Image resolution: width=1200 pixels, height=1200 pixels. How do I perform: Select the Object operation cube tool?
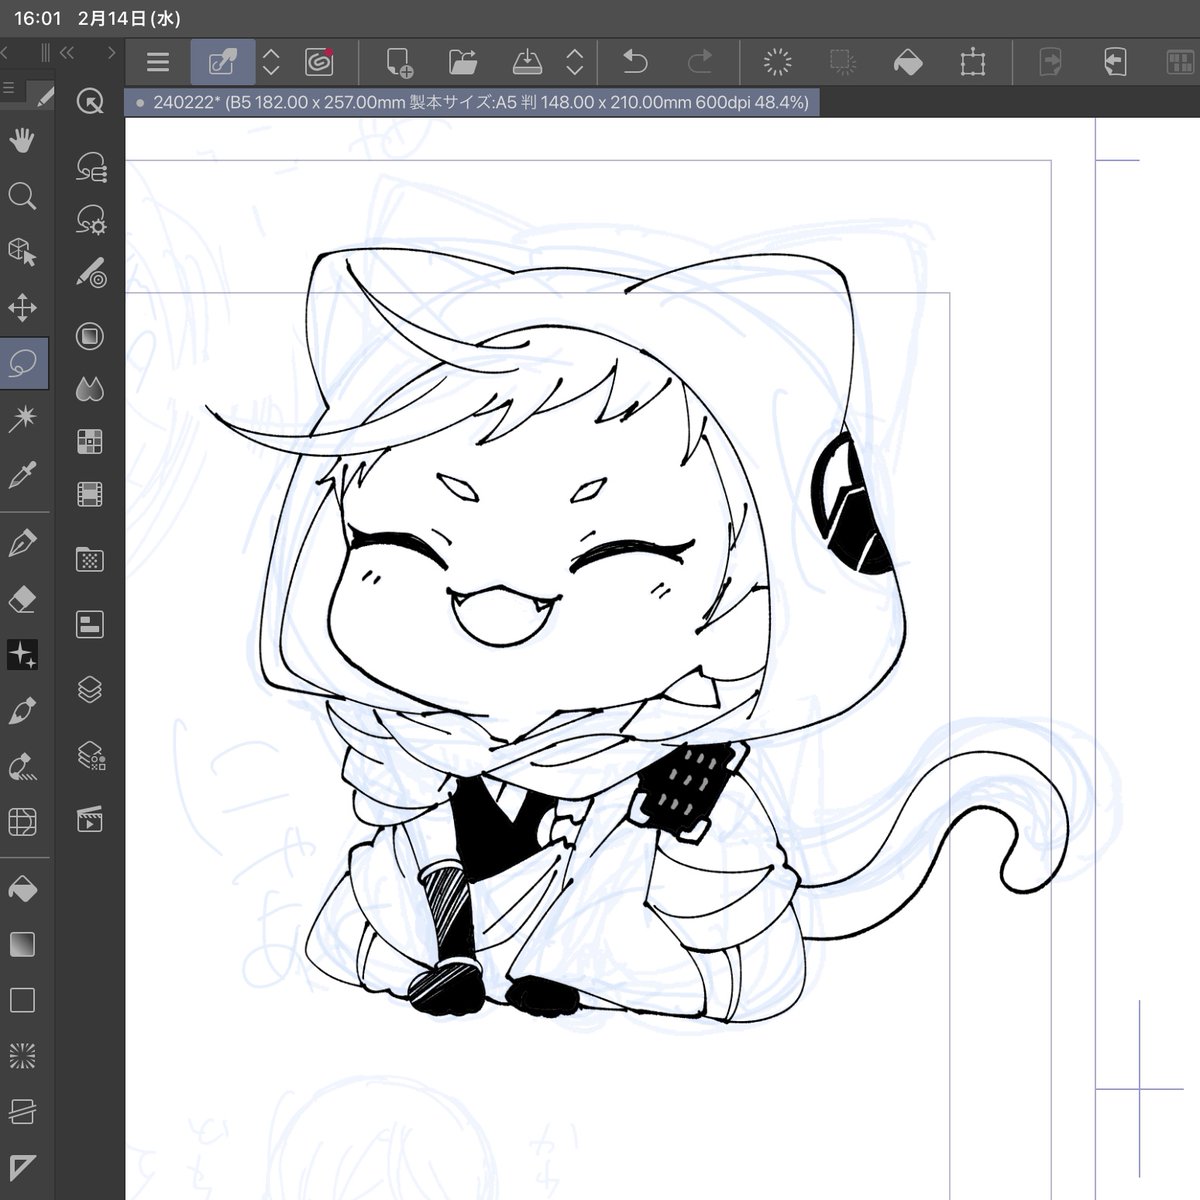22,250
